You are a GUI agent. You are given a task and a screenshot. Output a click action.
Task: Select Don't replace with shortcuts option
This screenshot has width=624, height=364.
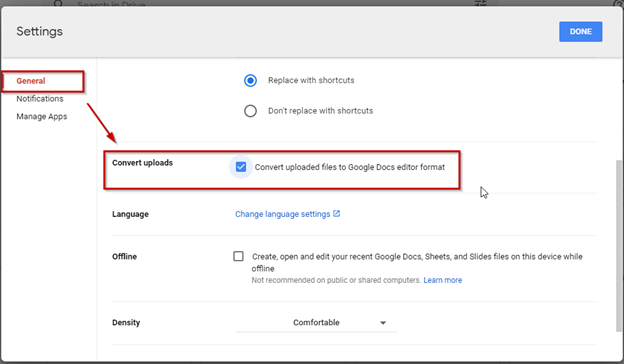[250, 111]
